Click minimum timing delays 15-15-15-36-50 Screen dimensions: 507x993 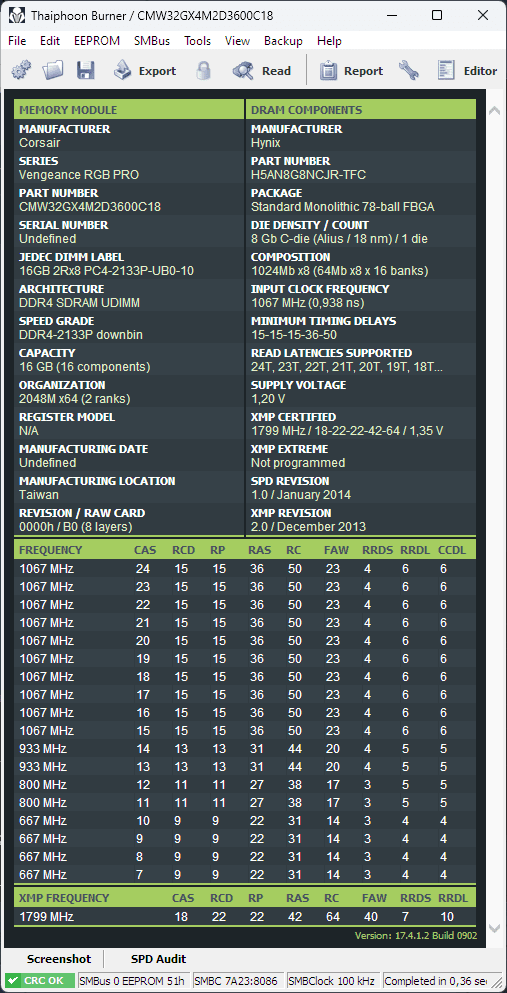(x=294, y=335)
